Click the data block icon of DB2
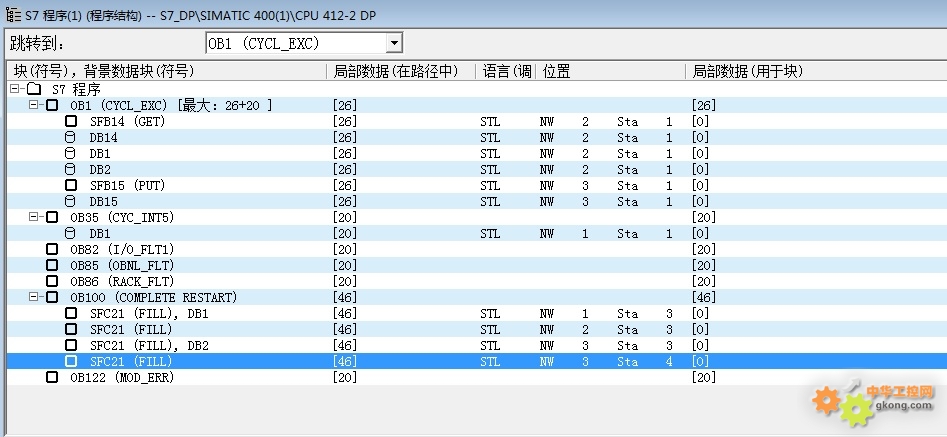 [70, 169]
